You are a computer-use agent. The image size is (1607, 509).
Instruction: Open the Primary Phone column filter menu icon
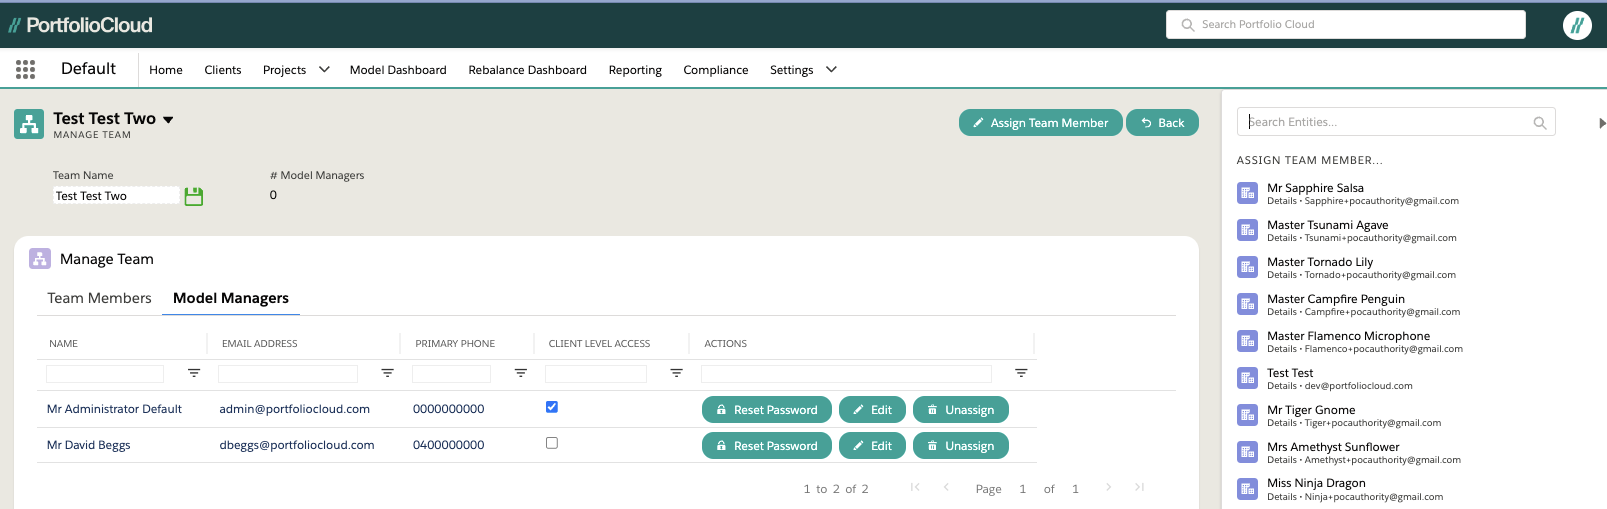[521, 373]
